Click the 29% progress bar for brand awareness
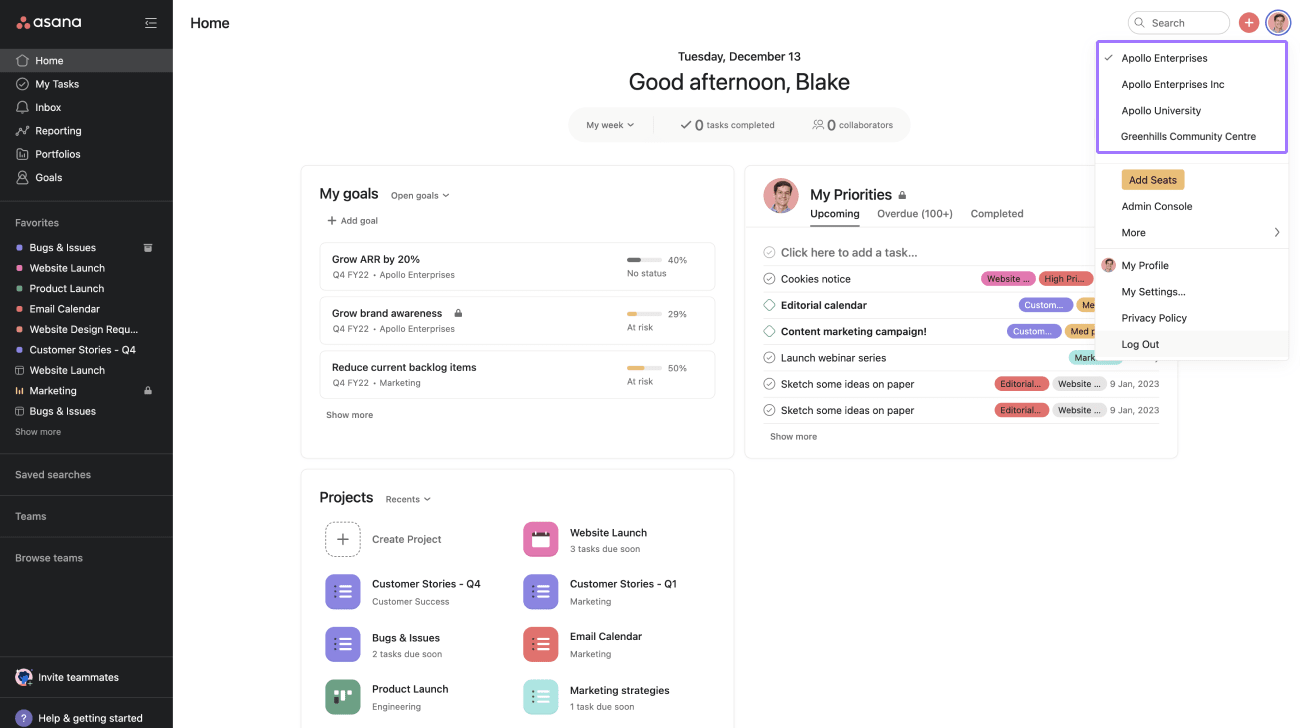Image resolution: width=1300 pixels, height=728 pixels. (644, 314)
